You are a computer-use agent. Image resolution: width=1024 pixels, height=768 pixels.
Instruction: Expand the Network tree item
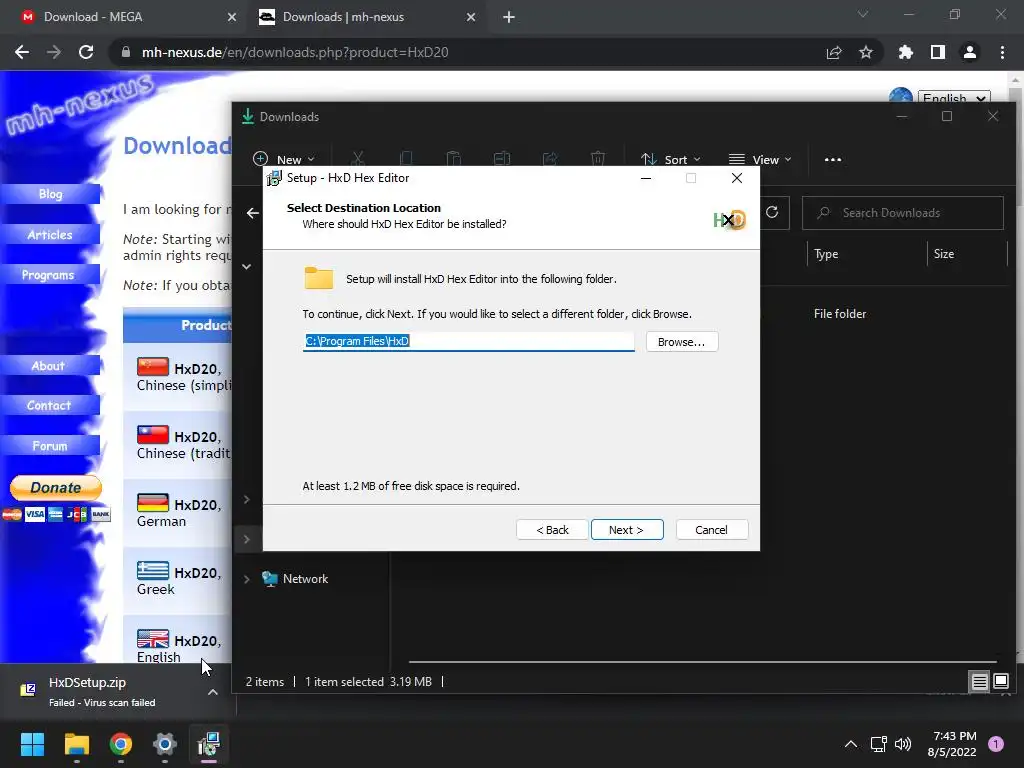point(247,579)
